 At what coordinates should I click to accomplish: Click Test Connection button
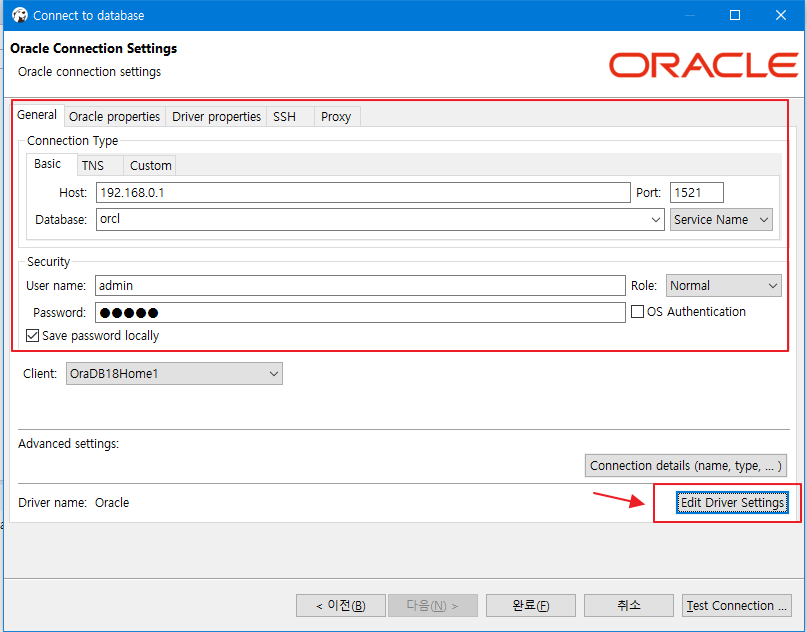pos(736,606)
